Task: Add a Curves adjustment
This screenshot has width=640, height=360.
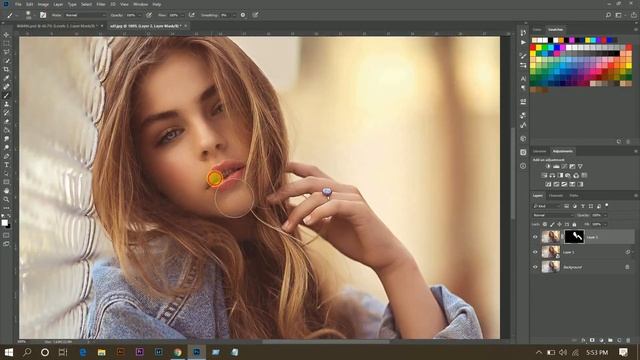Action: coord(564,166)
